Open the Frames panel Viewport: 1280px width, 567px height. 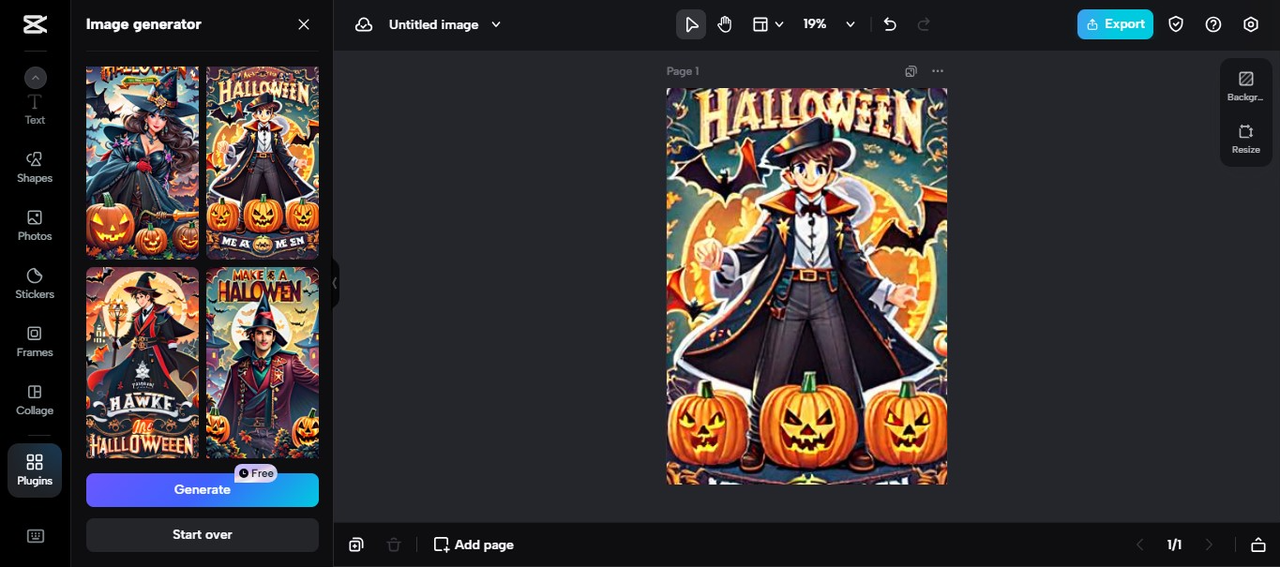(35, 342)
